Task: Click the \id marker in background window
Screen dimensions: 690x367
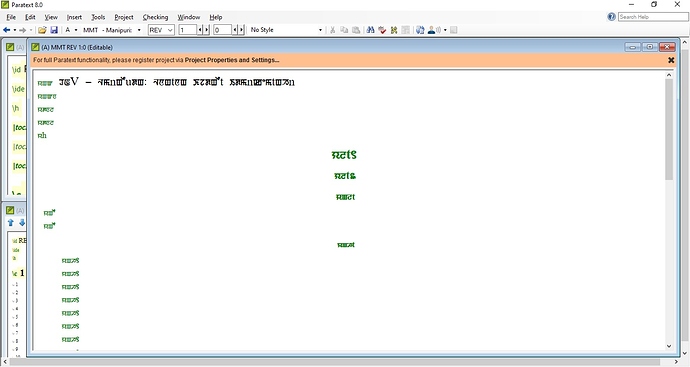Action: [16, 70]
